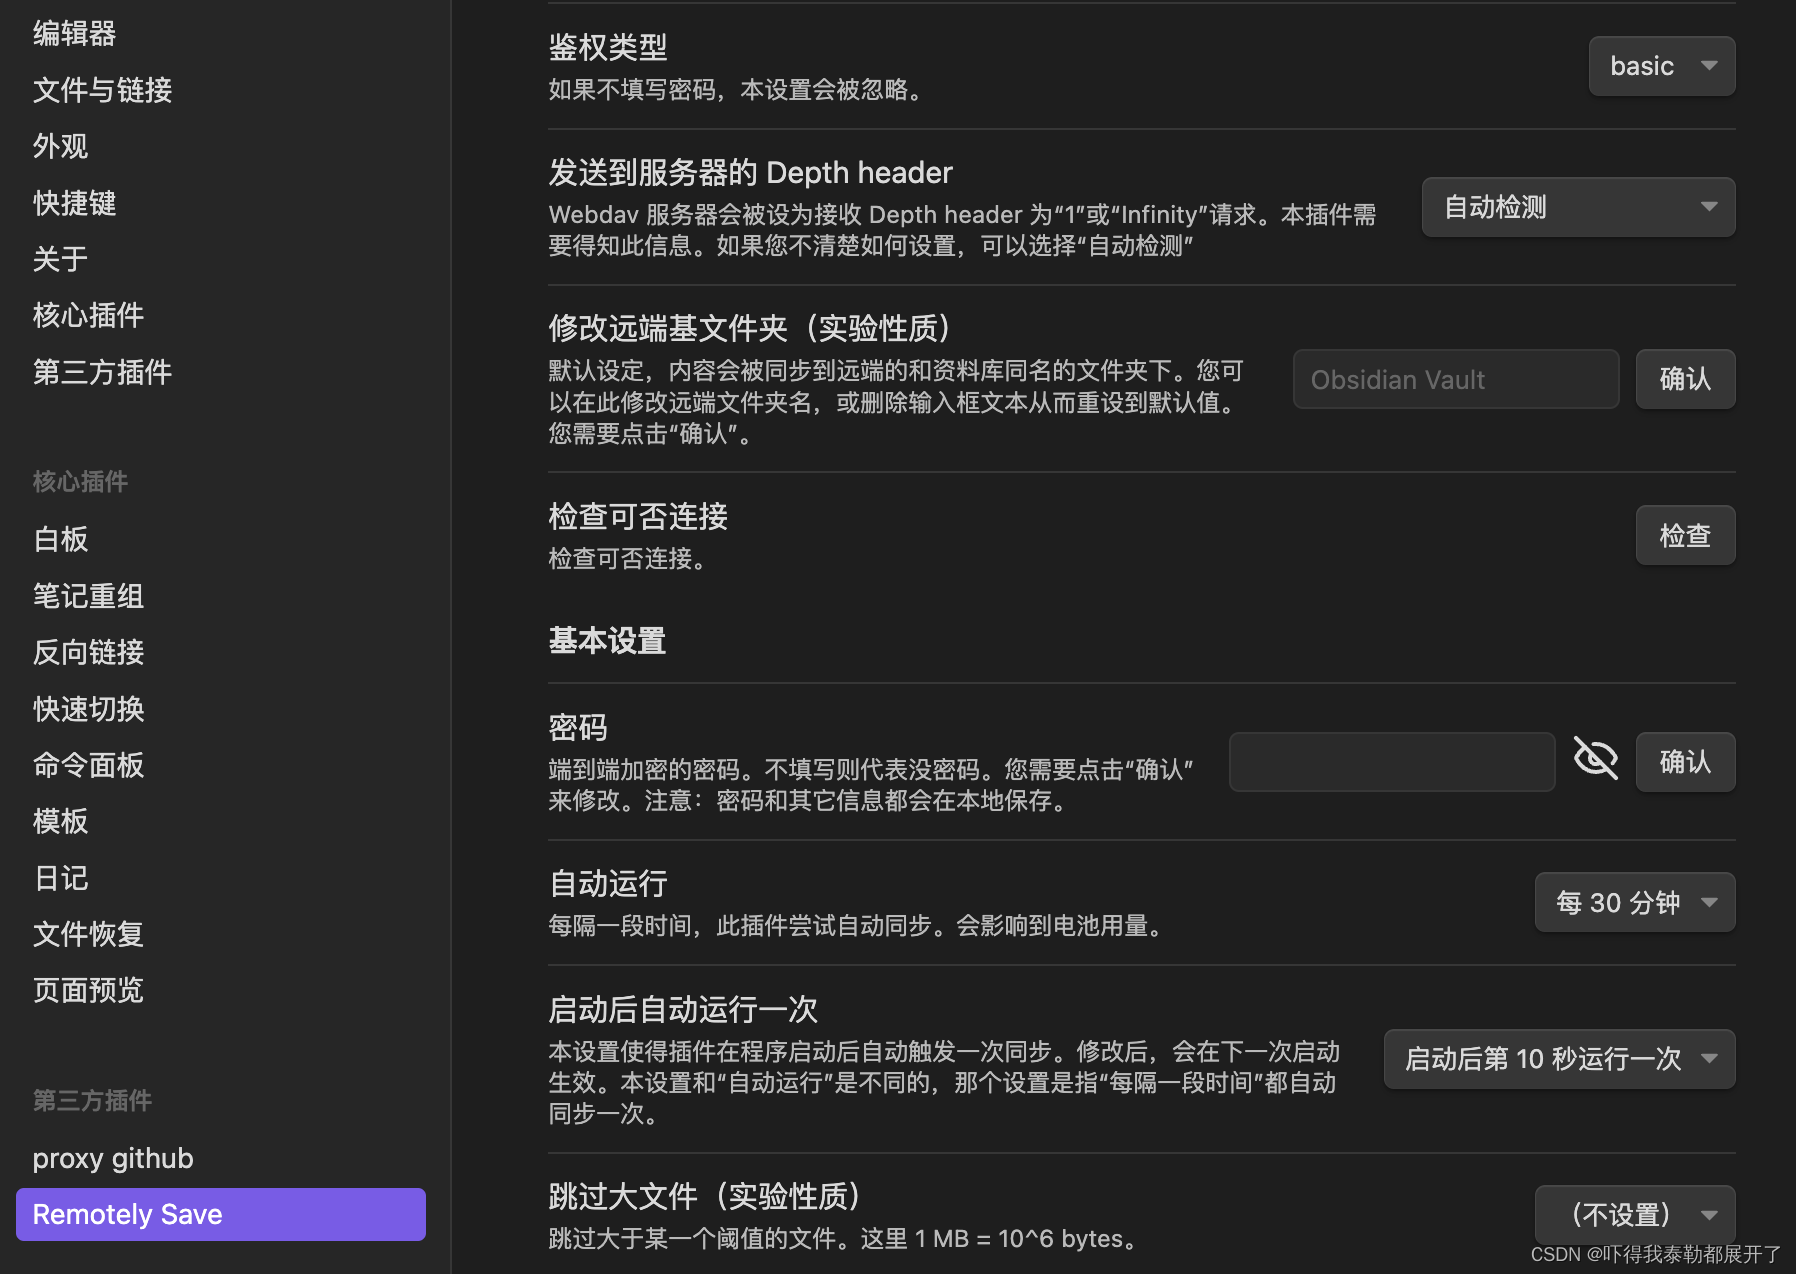Open 外观 settings section
Screen dimensions: 1796x1274
click(60, 146)
